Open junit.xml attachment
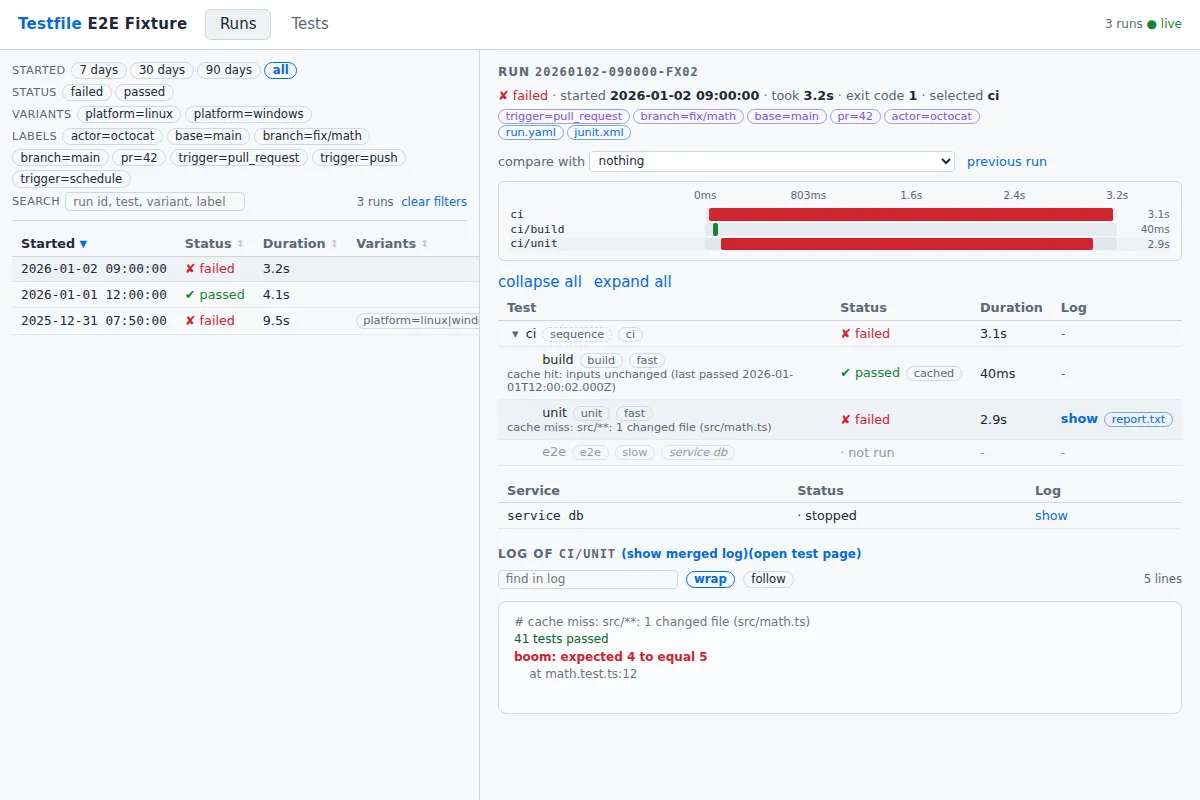1200x800 pixels. (x=599, y=132)
